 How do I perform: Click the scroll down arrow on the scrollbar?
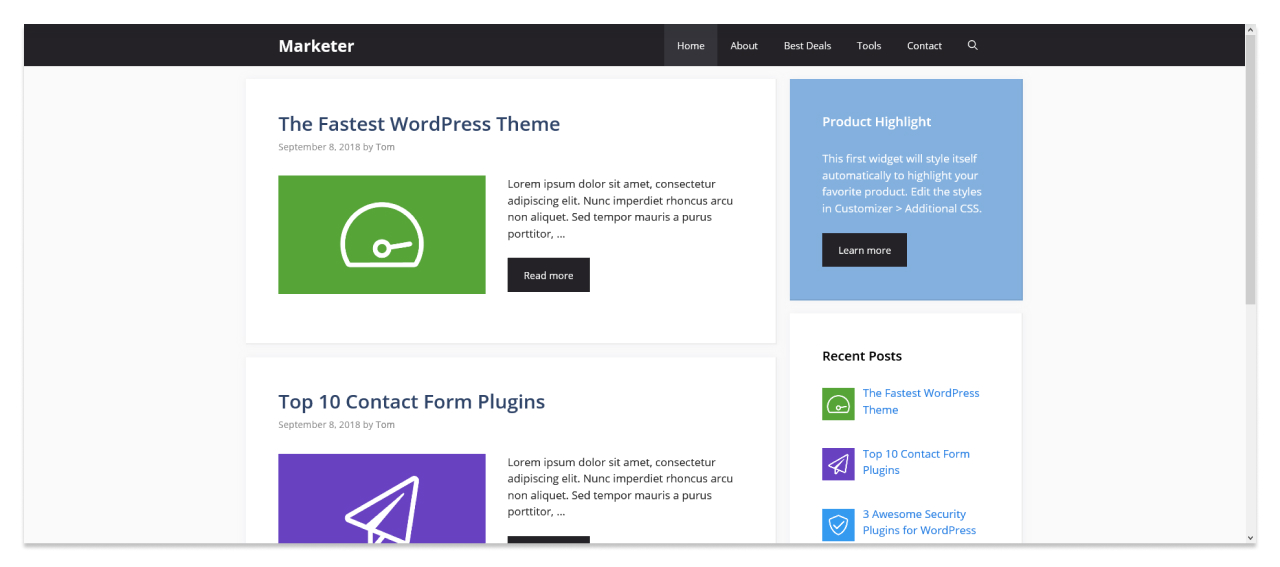pyautogui.click(x=1250, y=538)
